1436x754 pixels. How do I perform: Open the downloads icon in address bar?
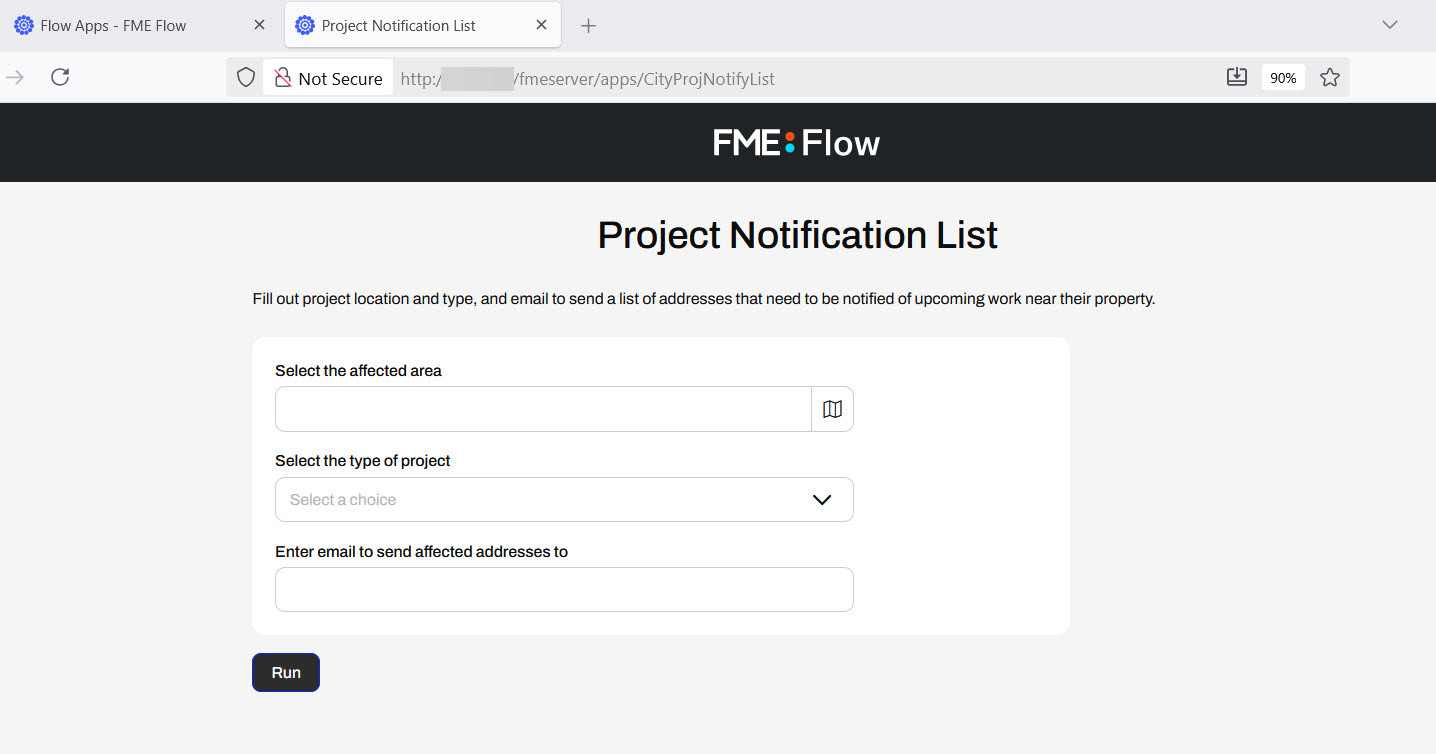(x=1237, y=77)
